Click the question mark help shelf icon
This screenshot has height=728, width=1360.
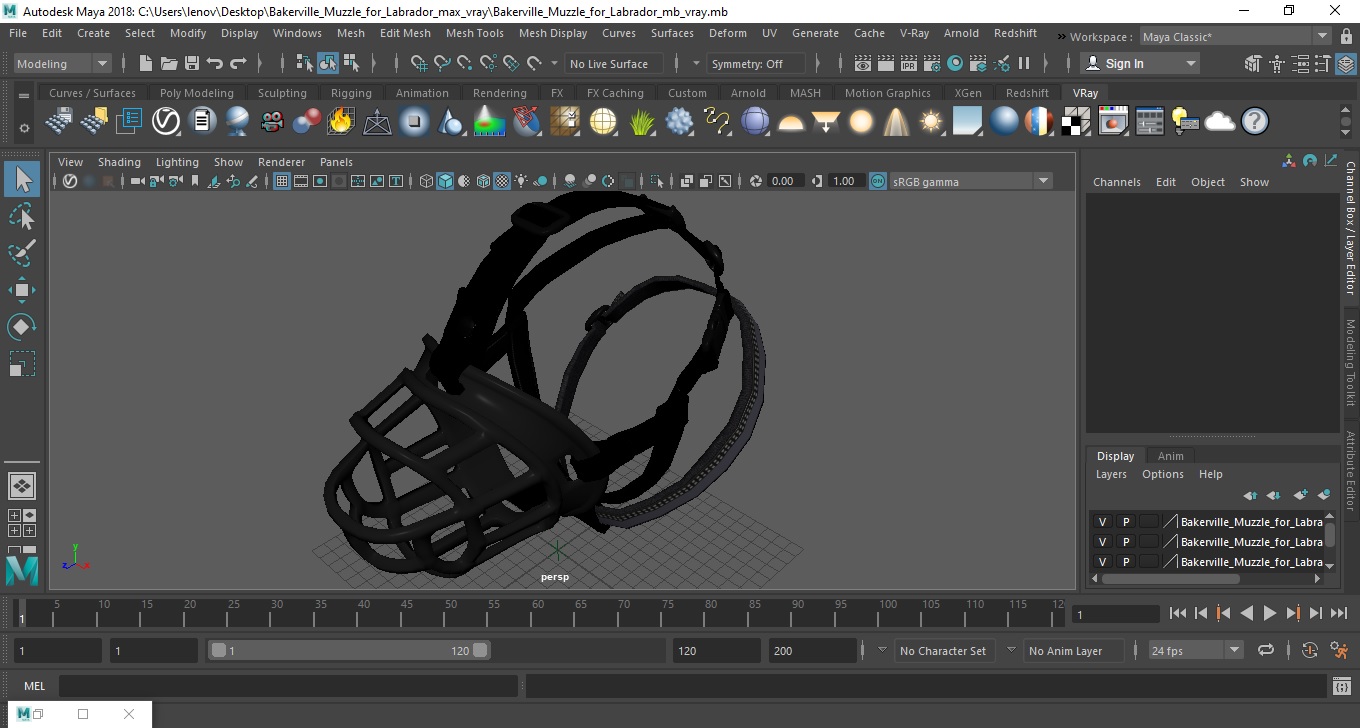tap(1255, 122)
